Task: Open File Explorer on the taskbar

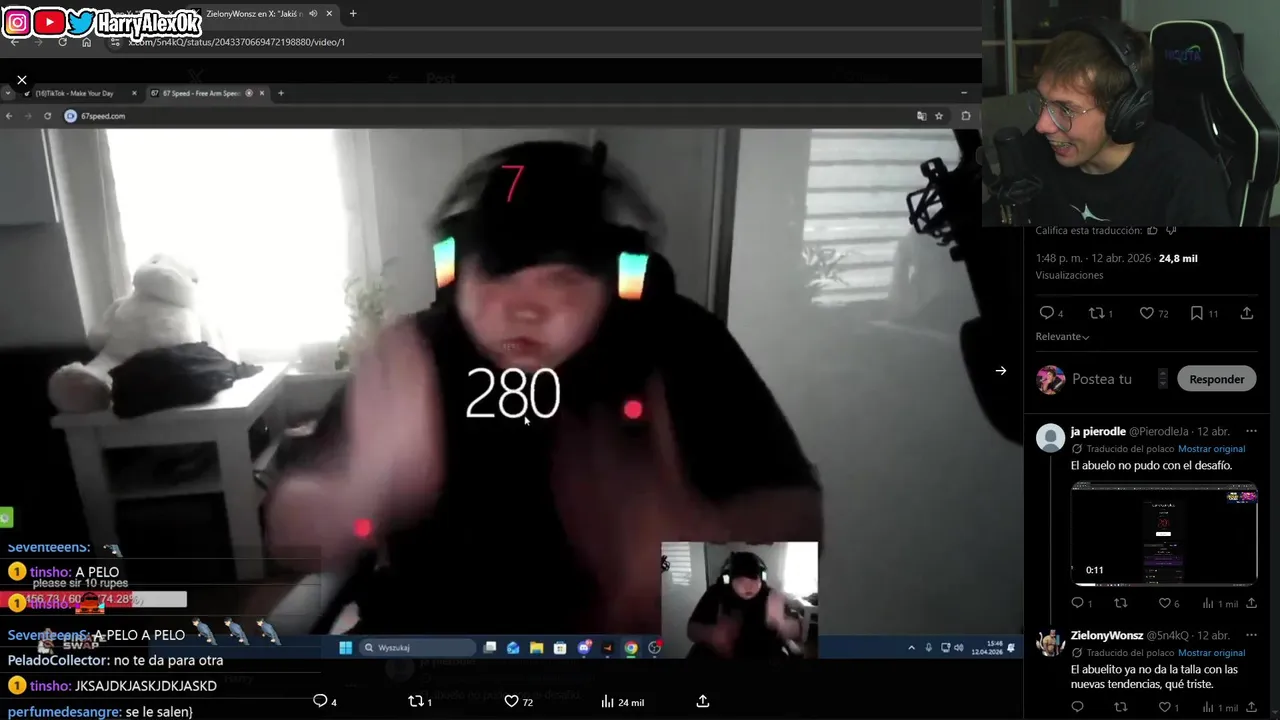Action: tap(536, 647)
